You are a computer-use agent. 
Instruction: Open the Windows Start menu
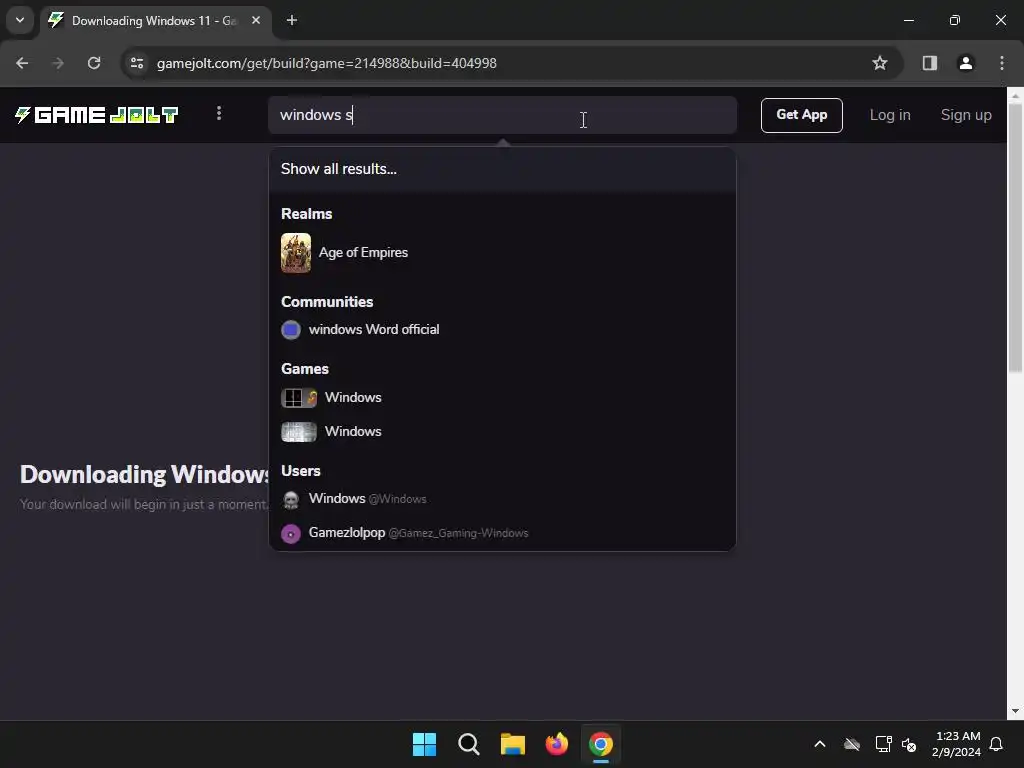coord(424,744)
